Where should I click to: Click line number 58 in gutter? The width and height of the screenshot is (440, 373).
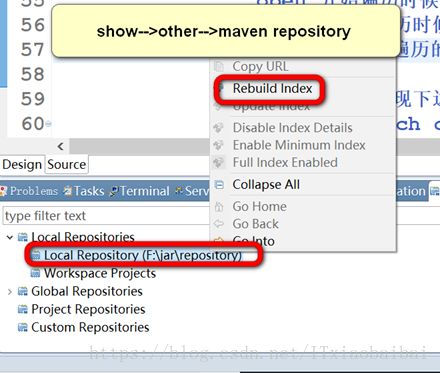pos(32,74)
